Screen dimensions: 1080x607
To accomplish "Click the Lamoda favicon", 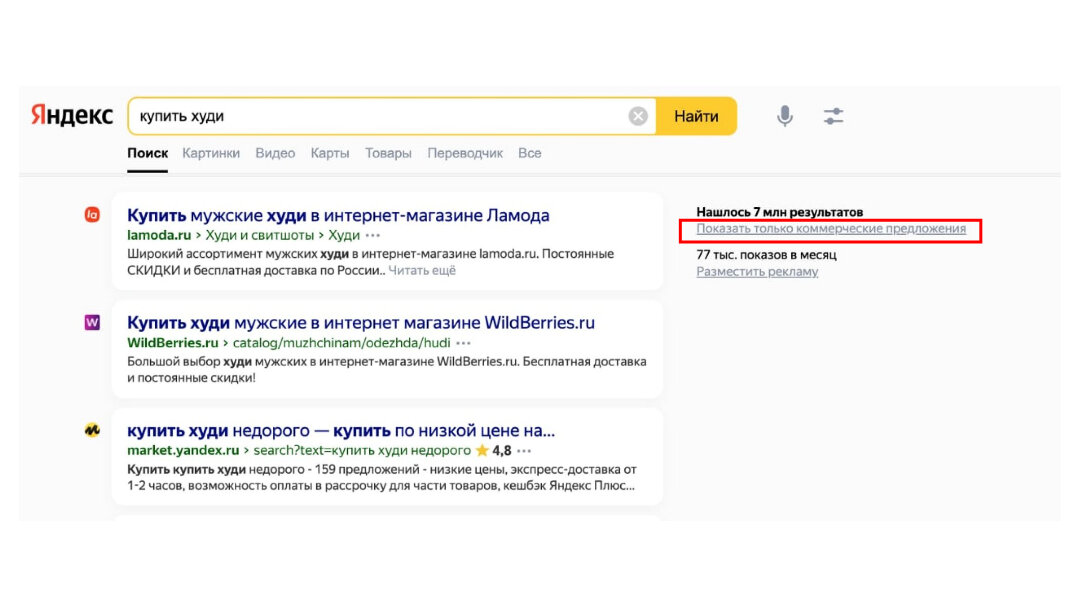I will 92,215.
